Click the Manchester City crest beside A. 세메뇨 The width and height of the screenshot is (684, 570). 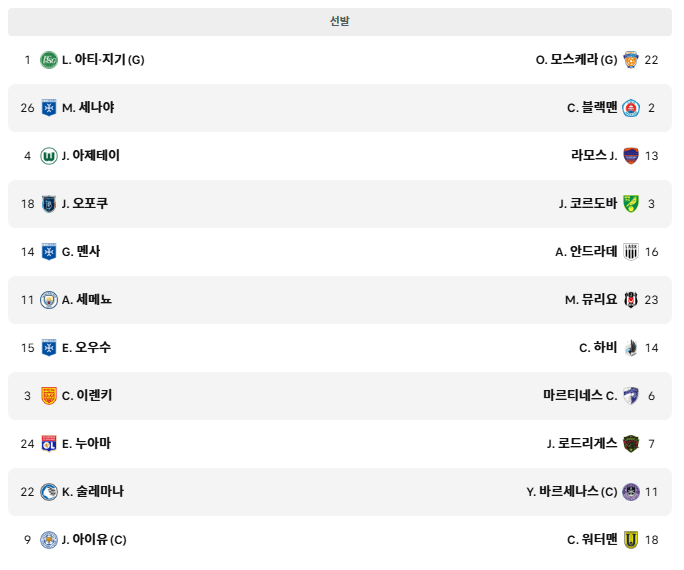click(x=49, y=300)
